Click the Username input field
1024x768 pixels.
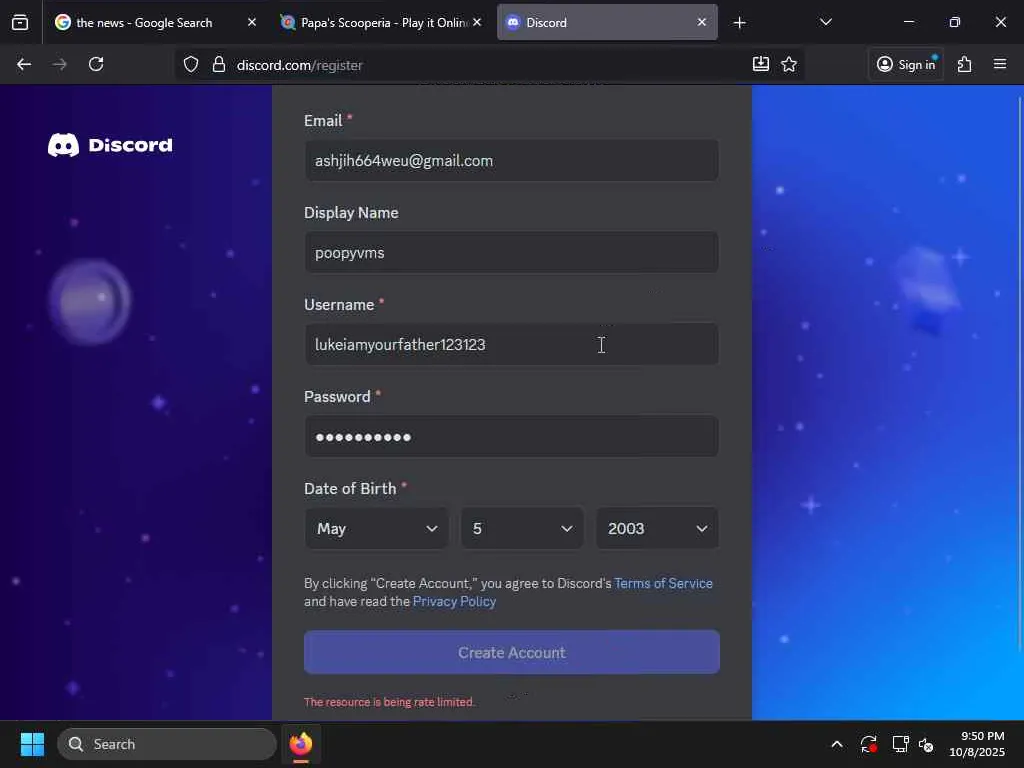[x=511, y=344]
